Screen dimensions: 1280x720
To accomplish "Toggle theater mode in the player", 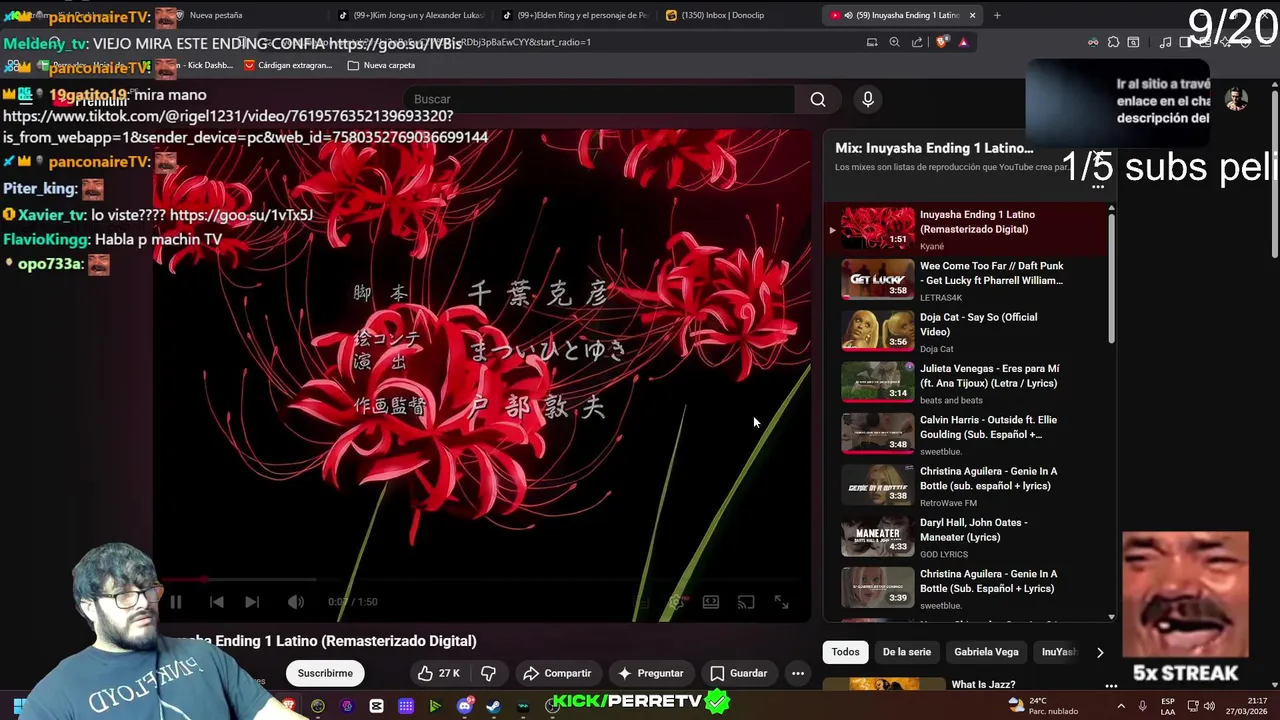I will tap(711, 602).
